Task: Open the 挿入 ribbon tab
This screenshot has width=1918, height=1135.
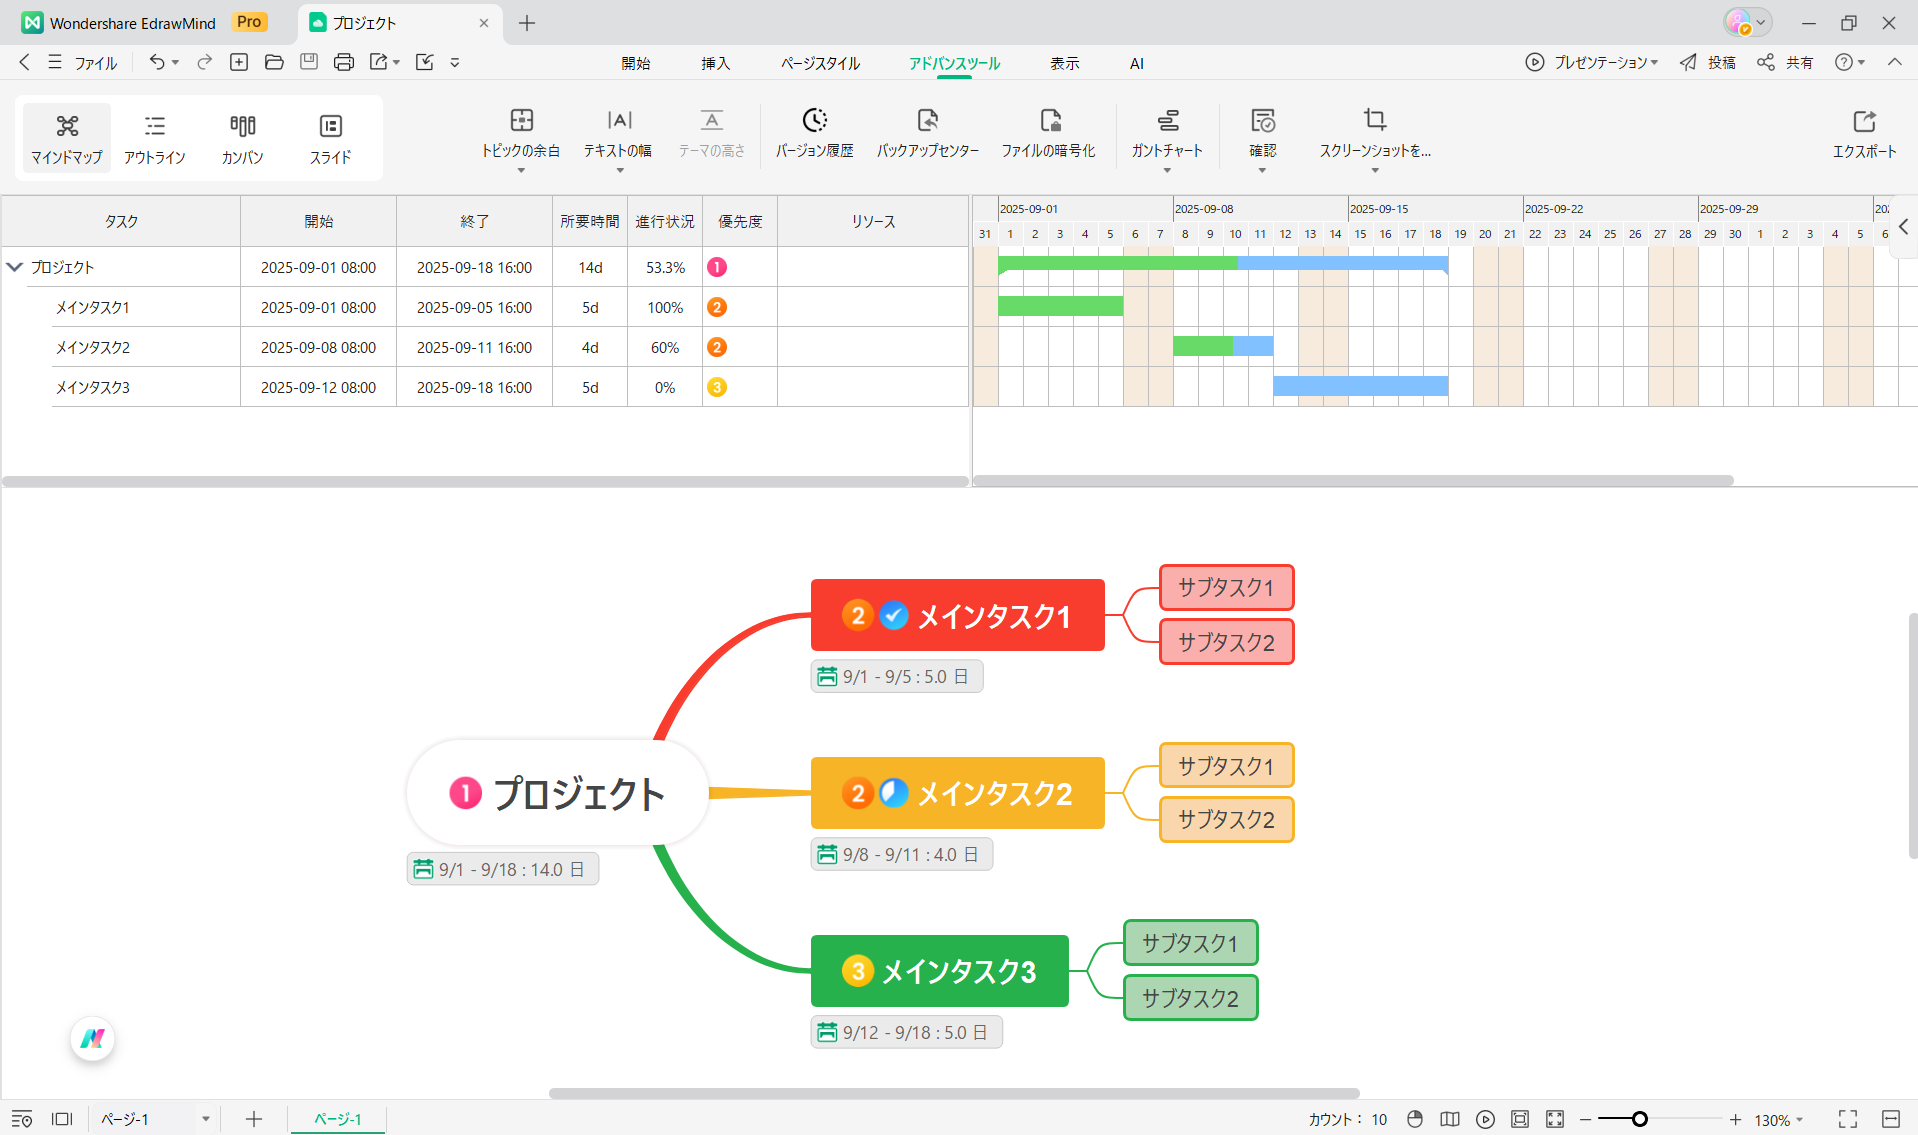Action: tap(715, 63)
